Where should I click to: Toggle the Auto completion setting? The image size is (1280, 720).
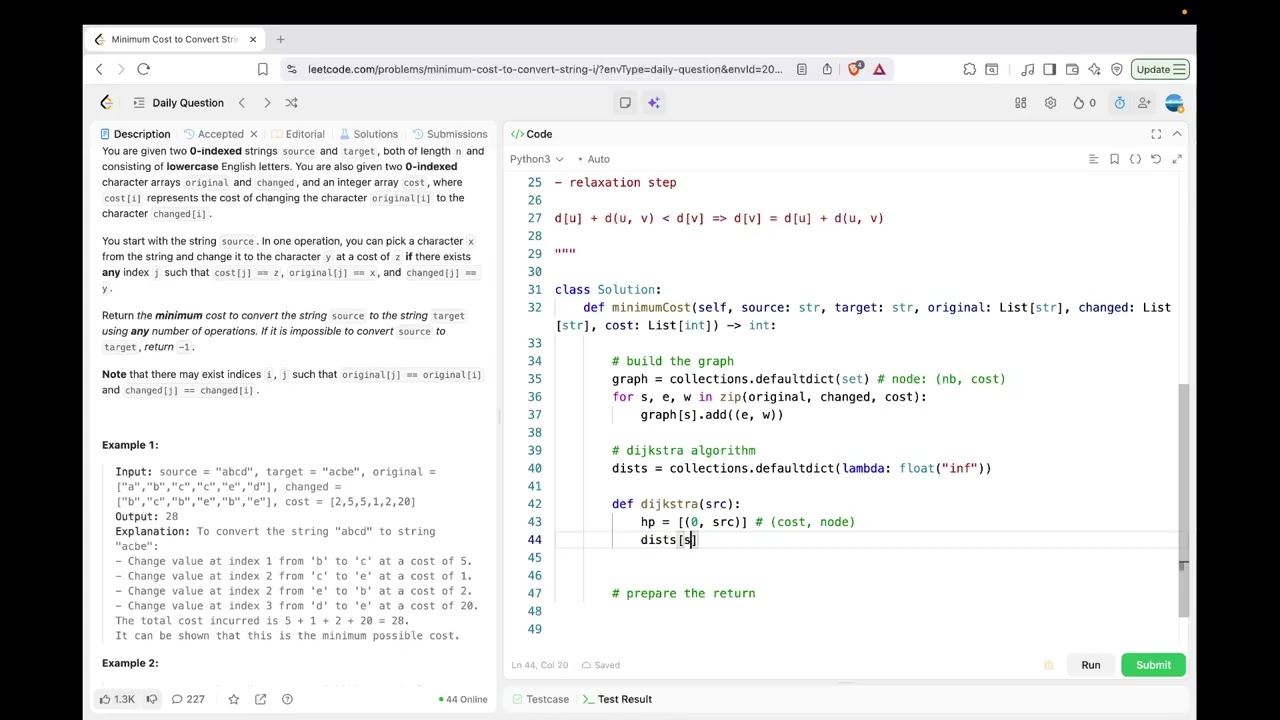pos(593,159)
